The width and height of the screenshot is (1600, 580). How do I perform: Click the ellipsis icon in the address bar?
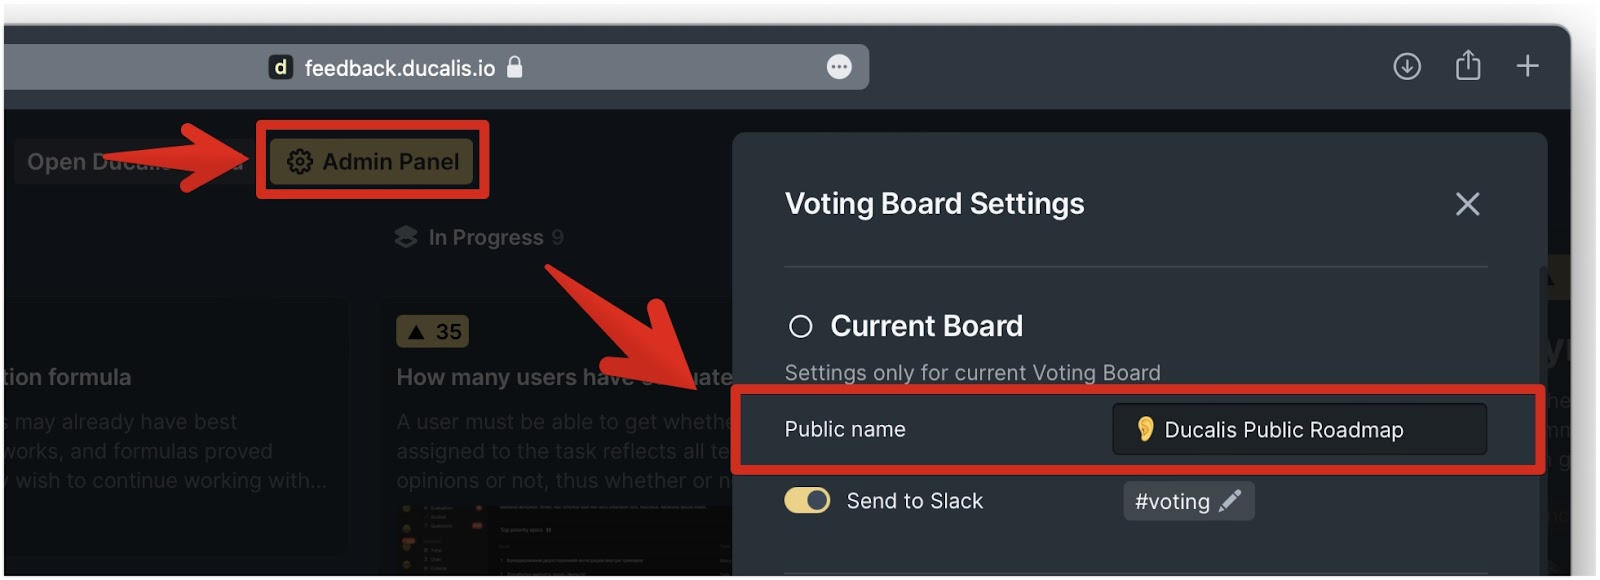click(x=839, y=67)
